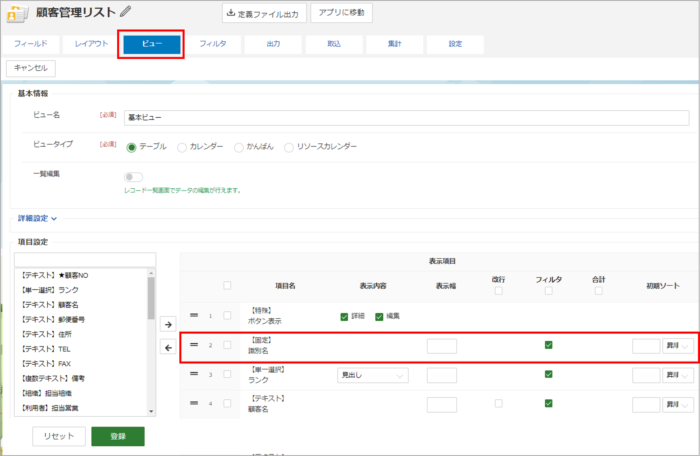Toggle filter checkbox in 識別名 row
Image resolution: width=700 pixels, height=456 pixels.
click(x=549, y=345)
